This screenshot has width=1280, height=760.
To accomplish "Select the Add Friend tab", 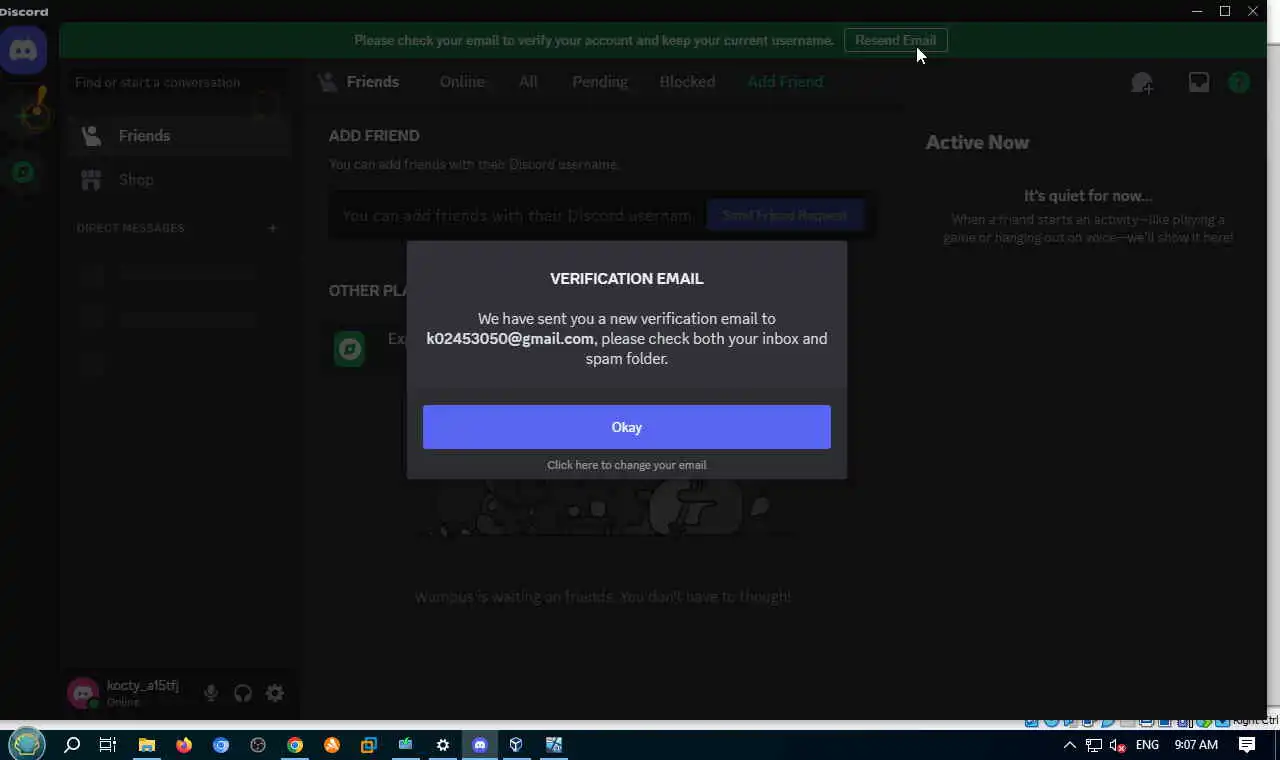I will click(x=785, y=82).
